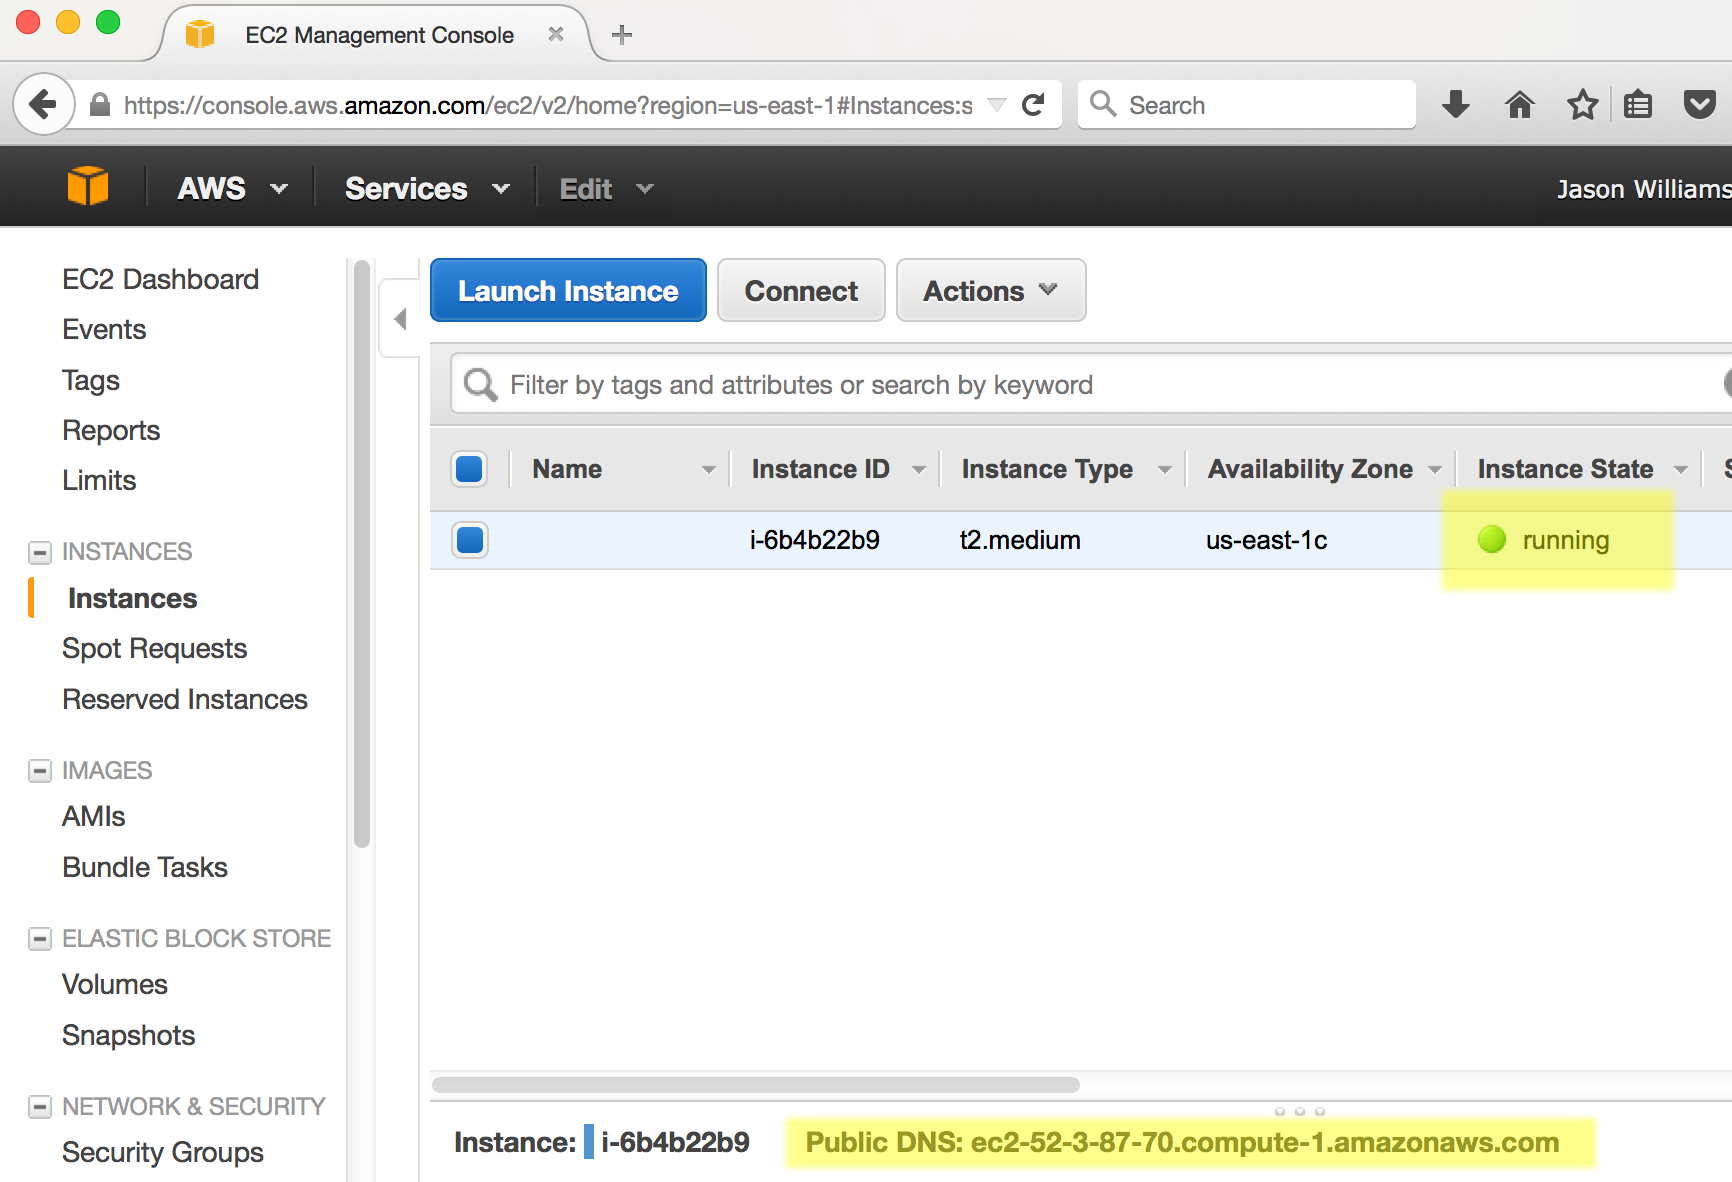Go to the browser home page icon
Image resolution: width=1732 pixels, height=1182 pixels.
coord(1519,104)
